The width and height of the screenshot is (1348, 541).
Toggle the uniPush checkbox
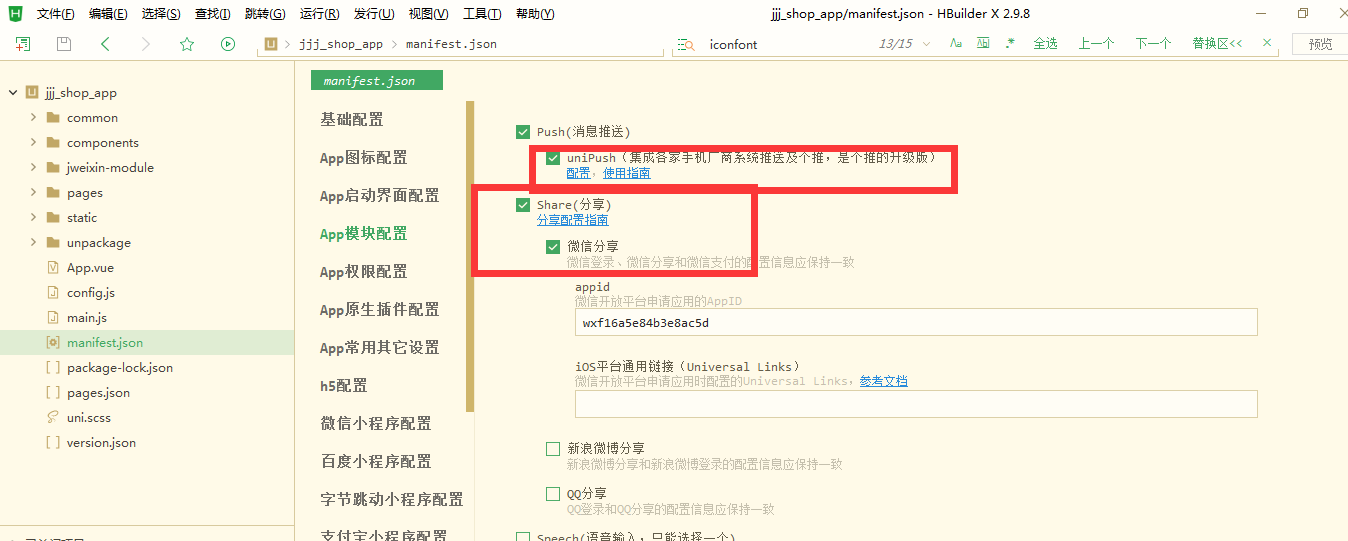(553, 158)
